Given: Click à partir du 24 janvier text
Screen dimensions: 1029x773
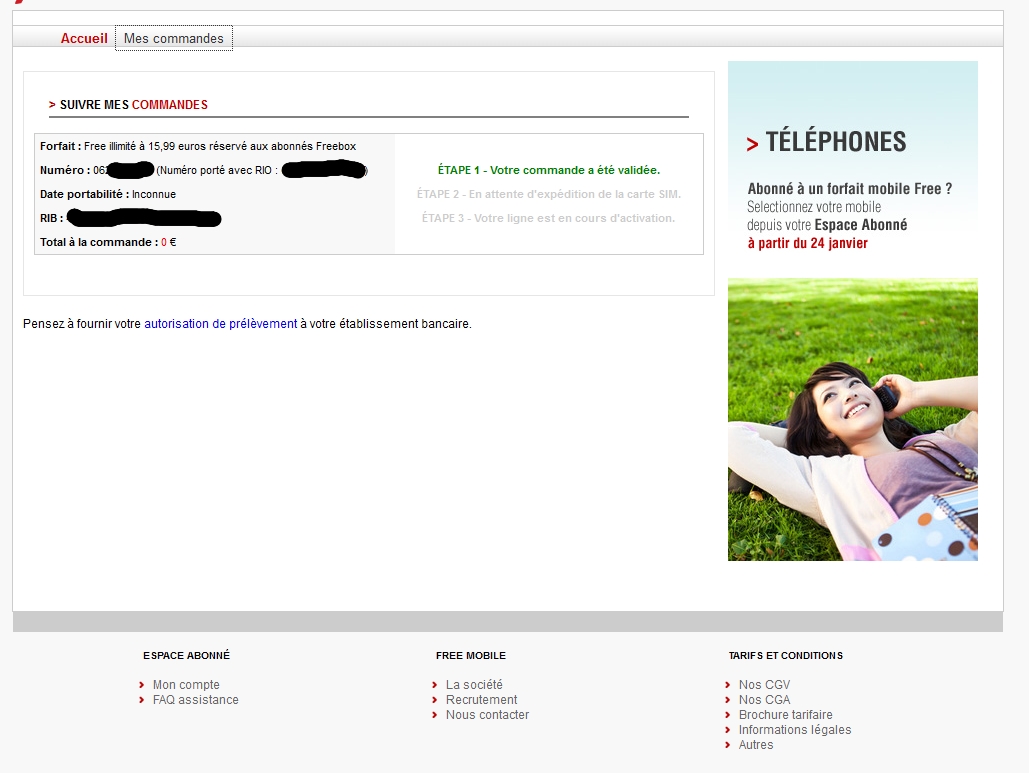Looking at the screenshot, I should point(808,243).
